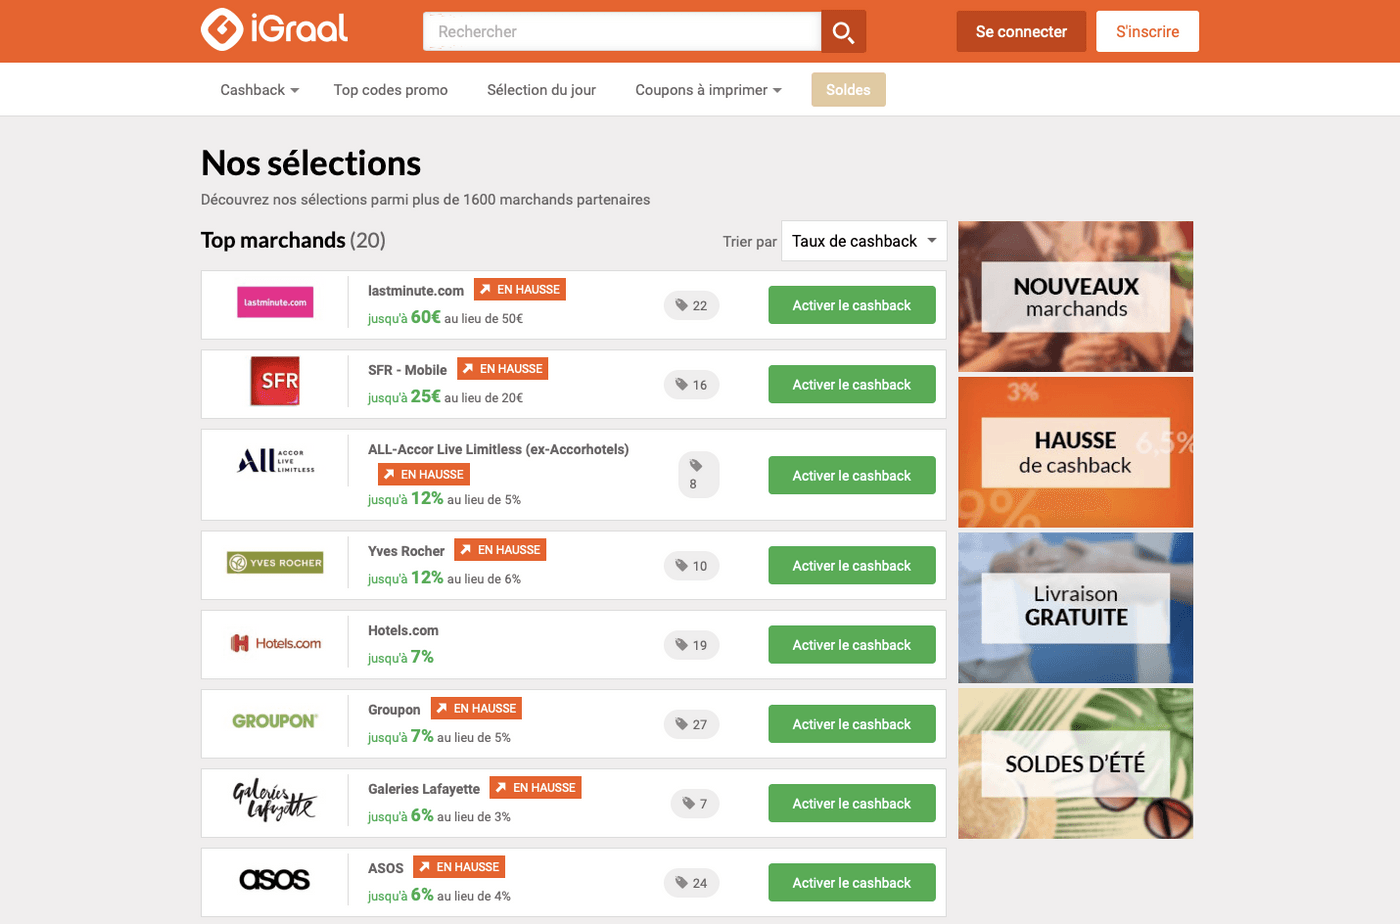Screen dimensions: 1400x924
Task: Activate cashback for ASOS
Action: point(852,883)
